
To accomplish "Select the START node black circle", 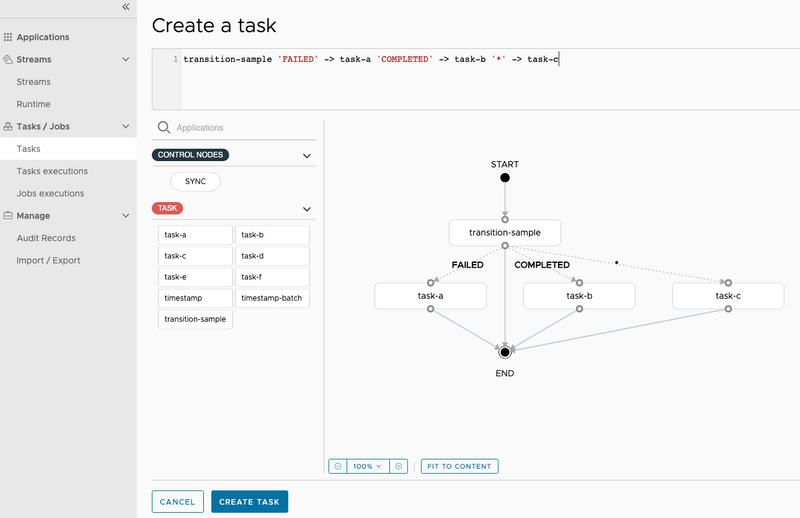I will pyautogui.click(x=505, y=178).
